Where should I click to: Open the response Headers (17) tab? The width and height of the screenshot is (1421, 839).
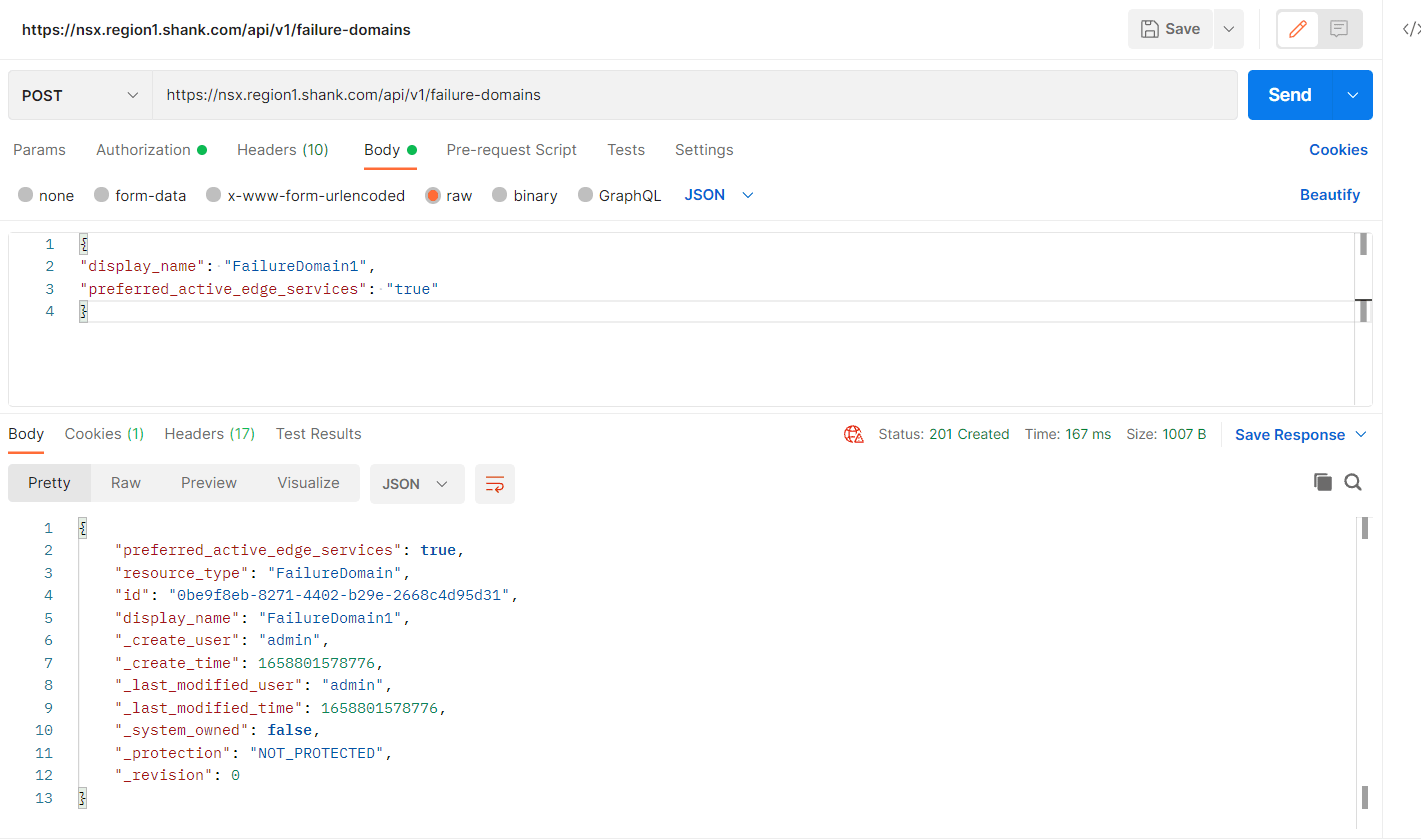coord(209,434)
